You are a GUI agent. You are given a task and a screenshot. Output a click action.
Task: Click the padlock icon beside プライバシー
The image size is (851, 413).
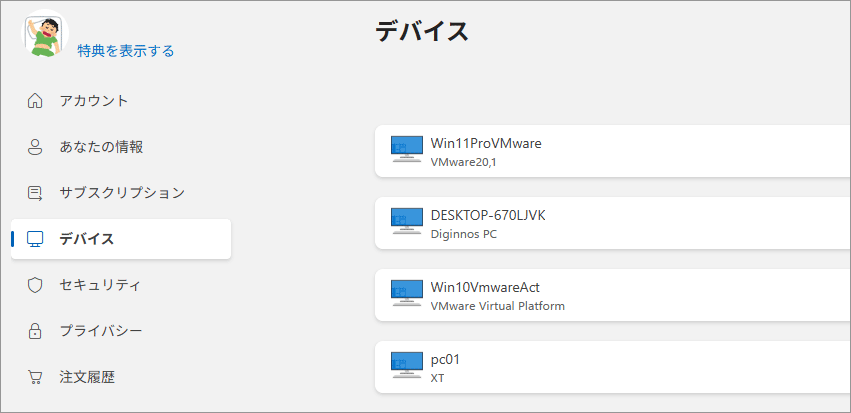[35, 331]
